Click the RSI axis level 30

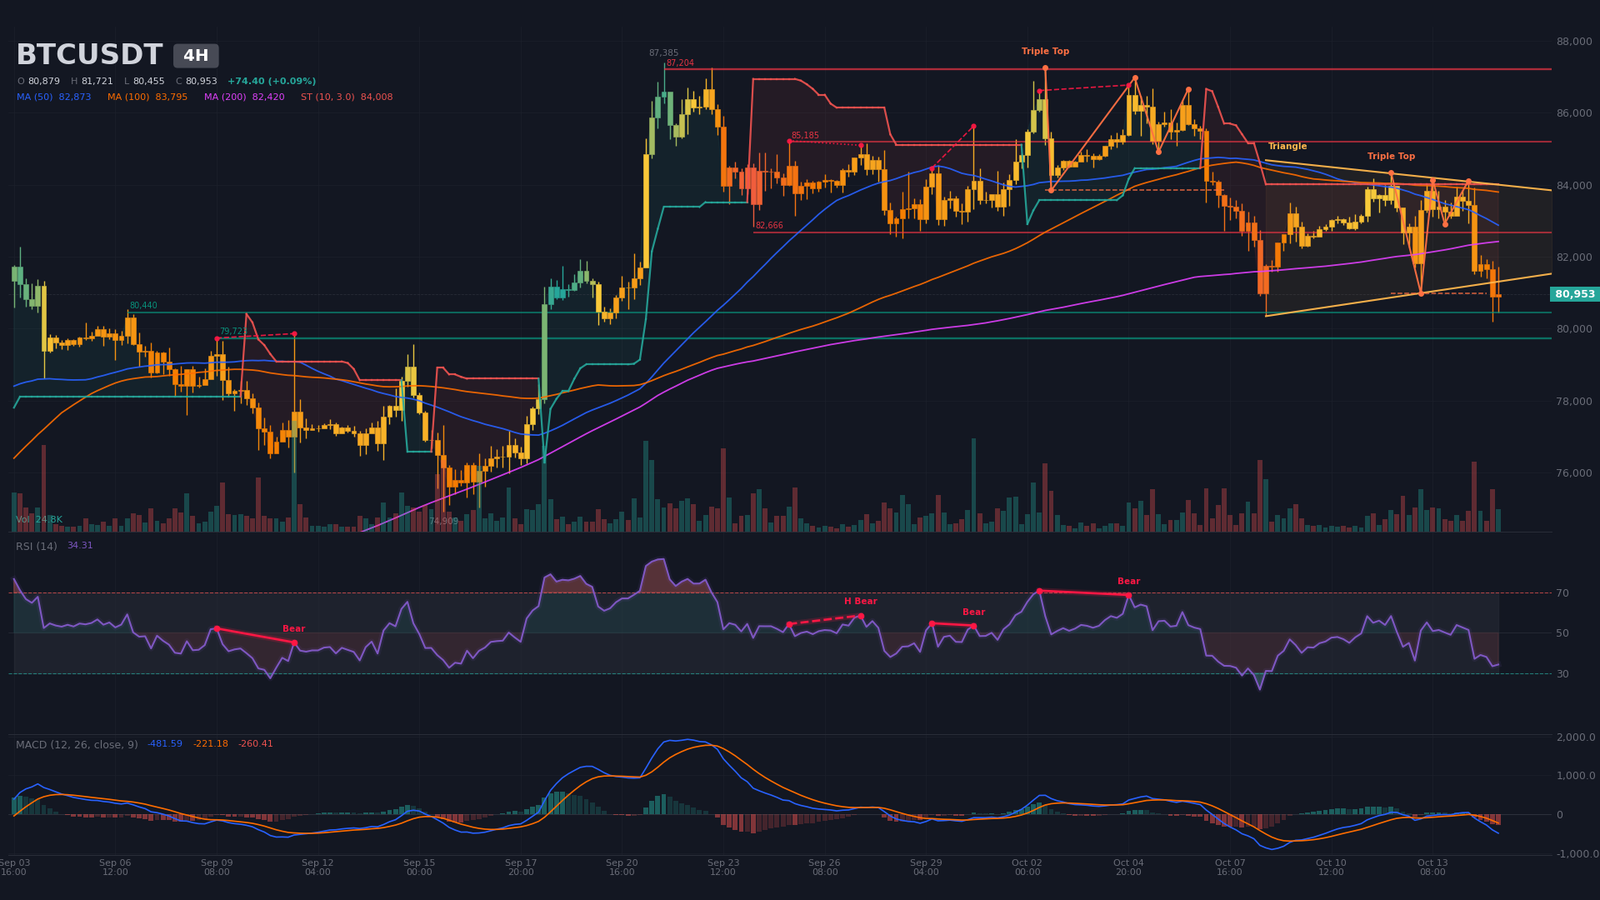pos(1562,674)
